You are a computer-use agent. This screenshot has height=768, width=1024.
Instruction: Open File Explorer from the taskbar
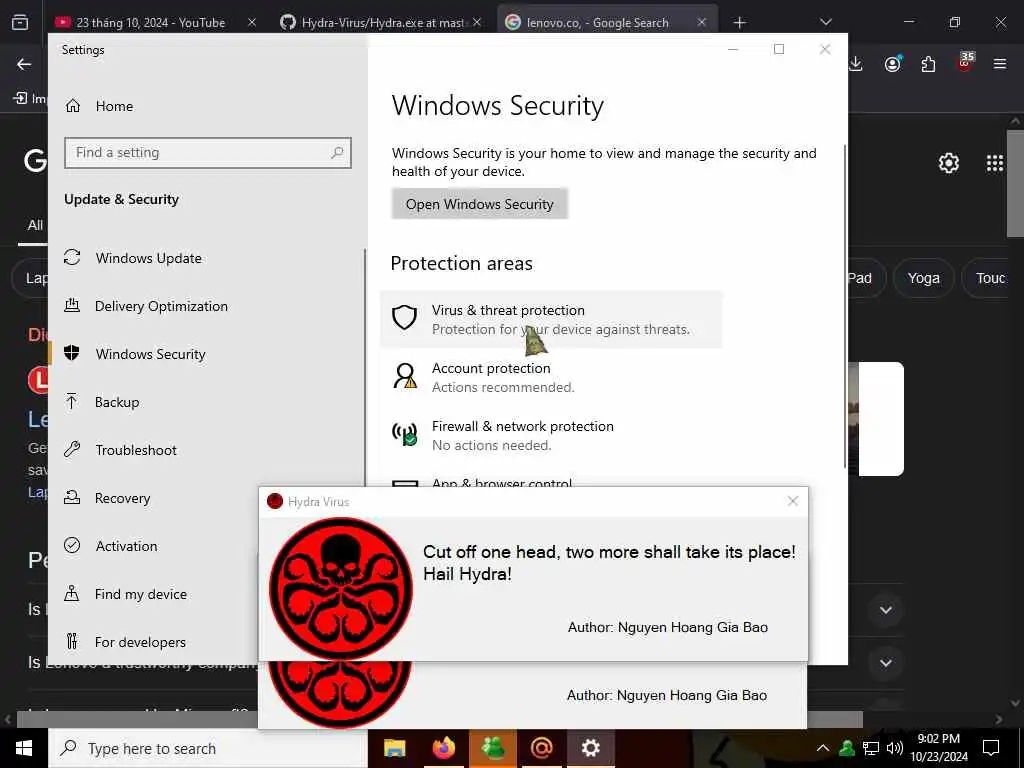click(x=394, y=748)
